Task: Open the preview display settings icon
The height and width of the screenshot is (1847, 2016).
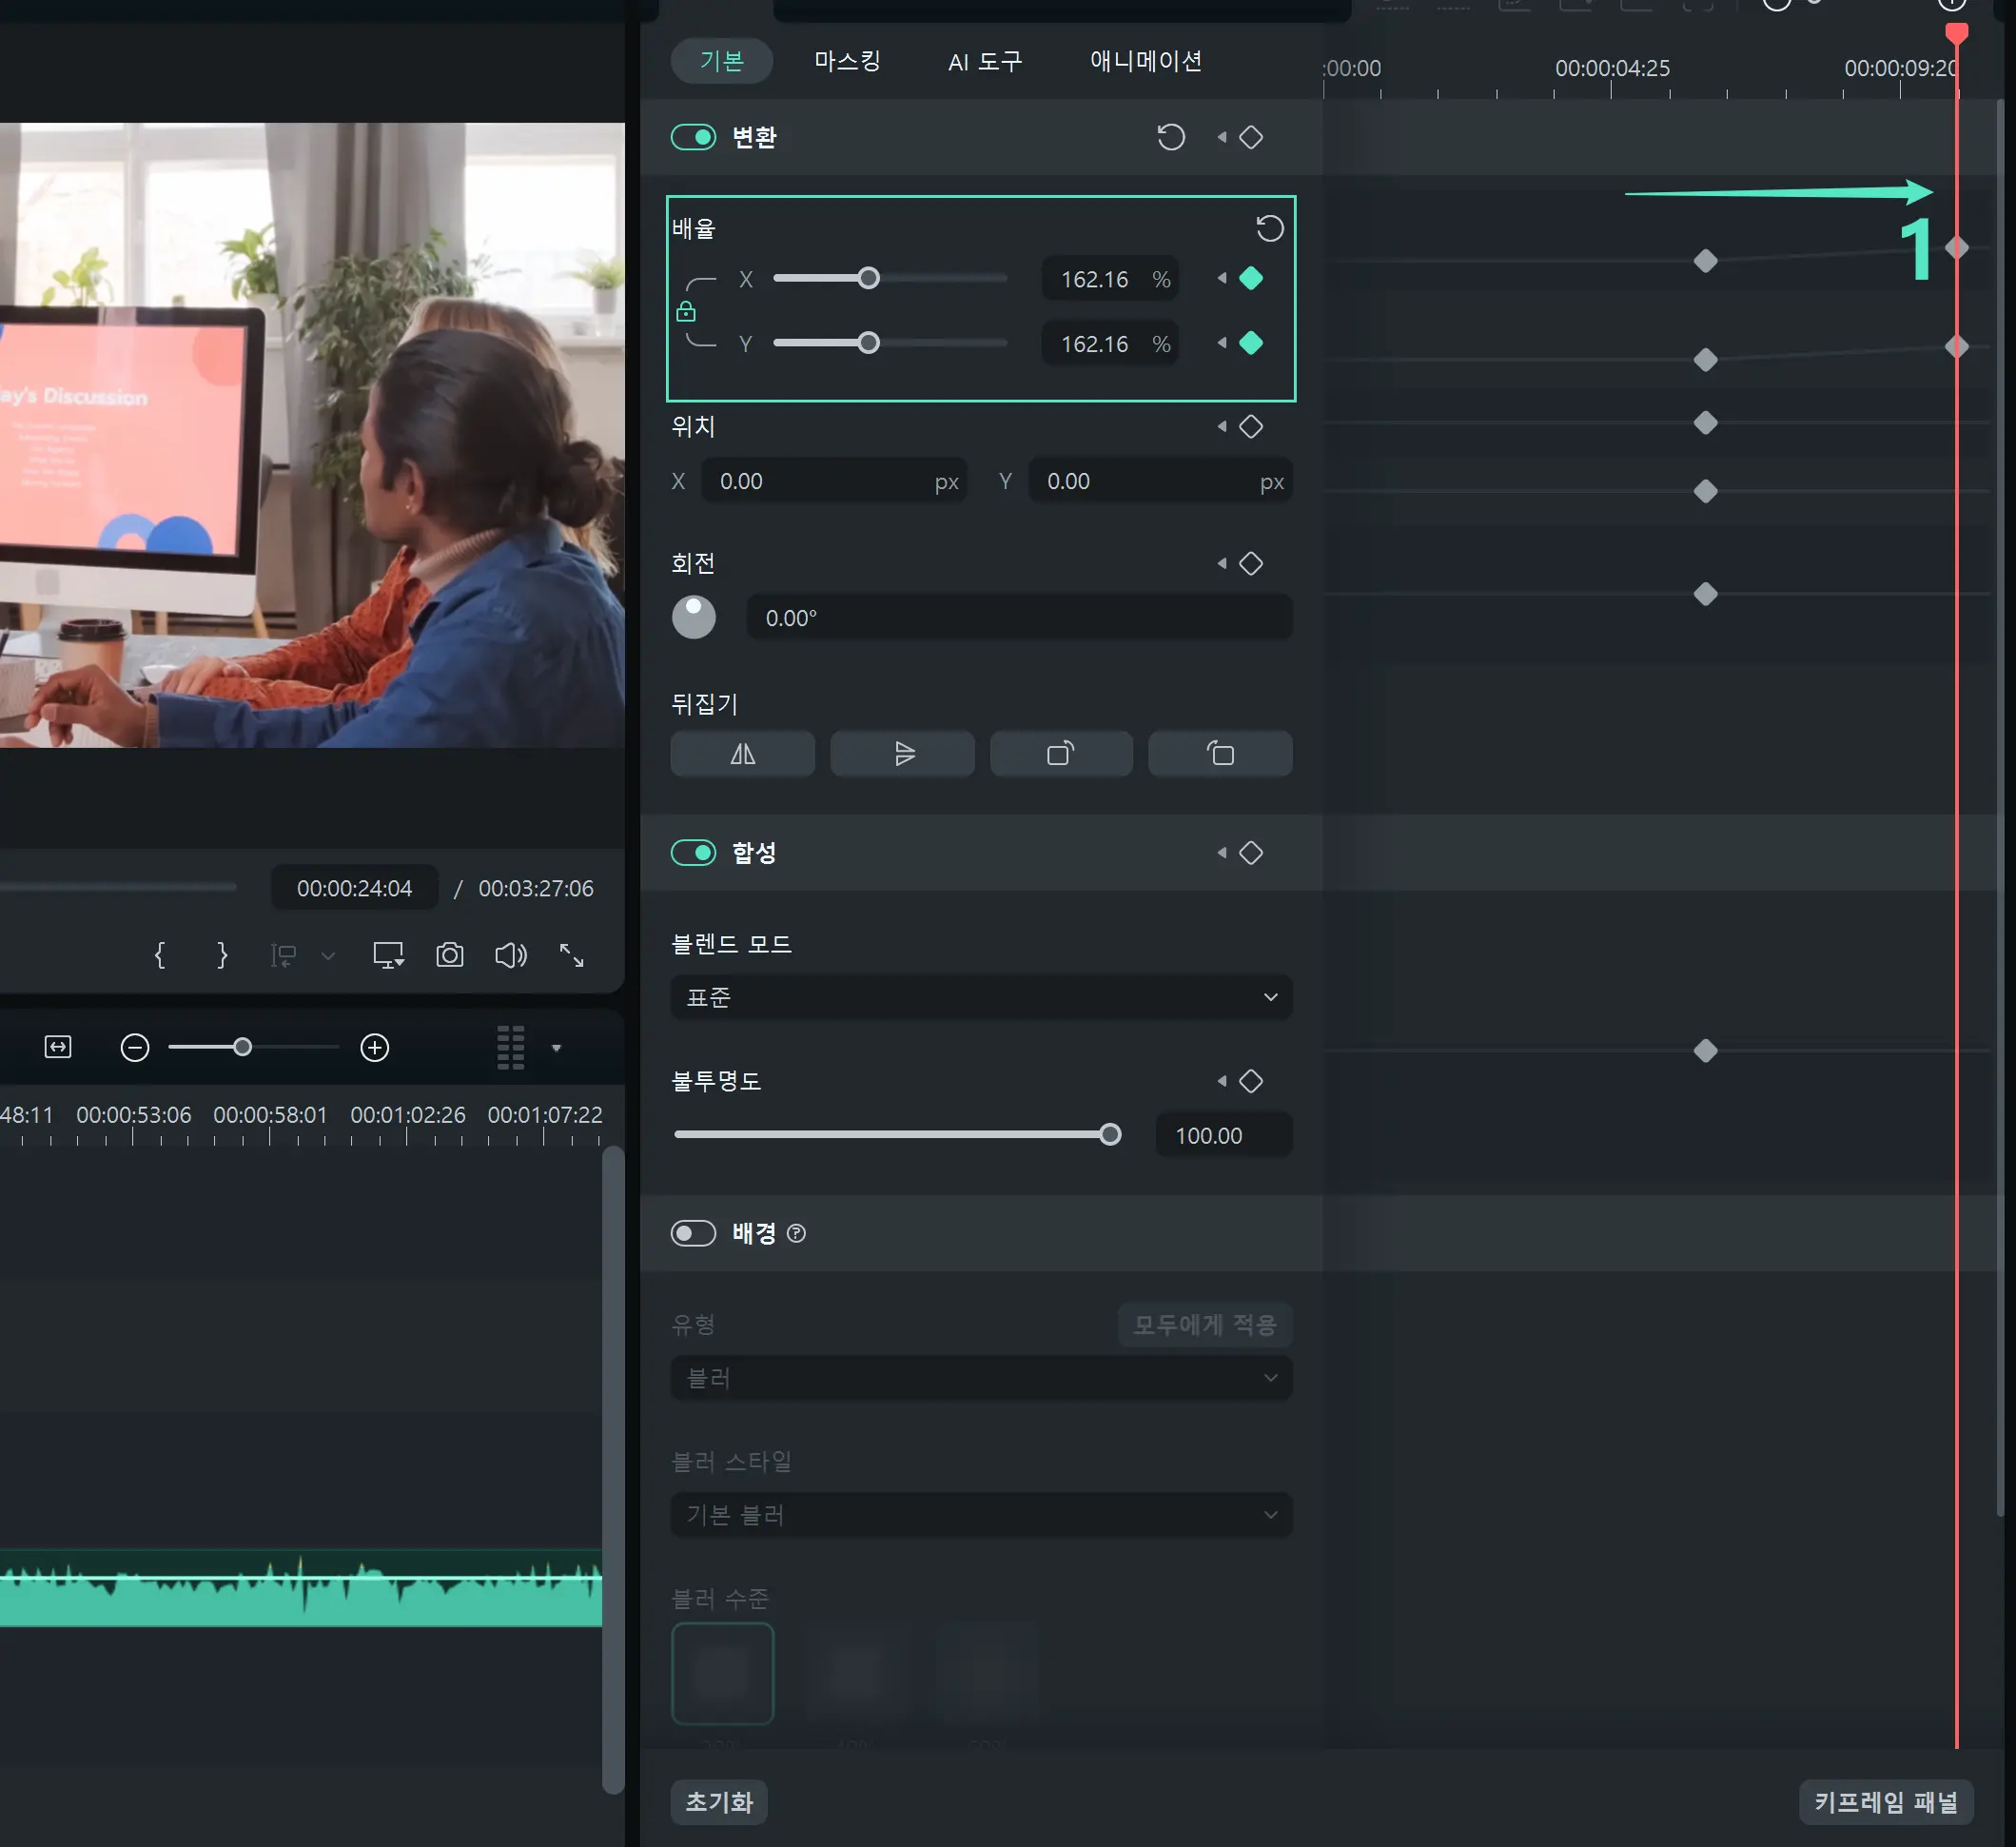Action: click(388, 955)
